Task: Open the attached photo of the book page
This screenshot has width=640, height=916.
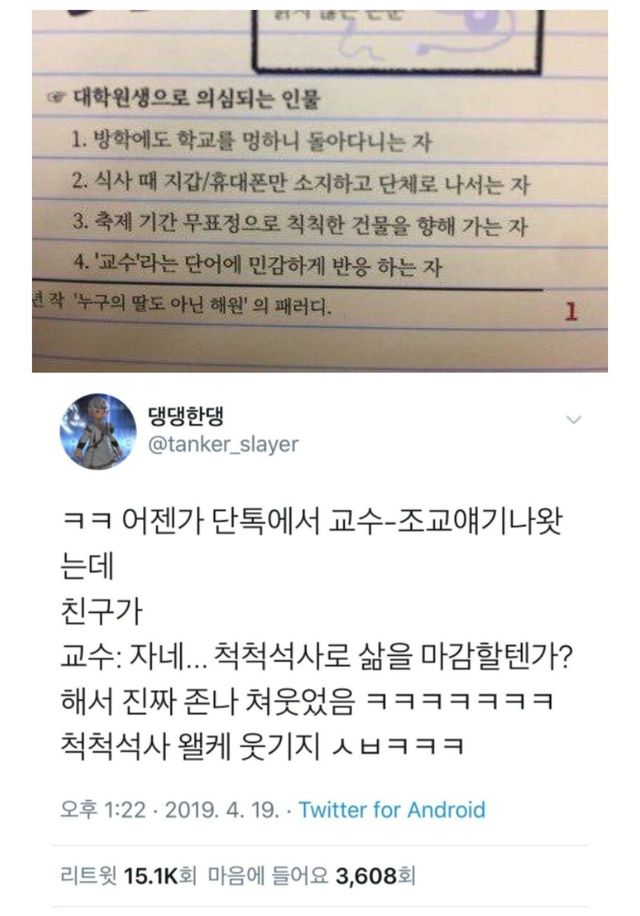Action: tap(319, 191)
